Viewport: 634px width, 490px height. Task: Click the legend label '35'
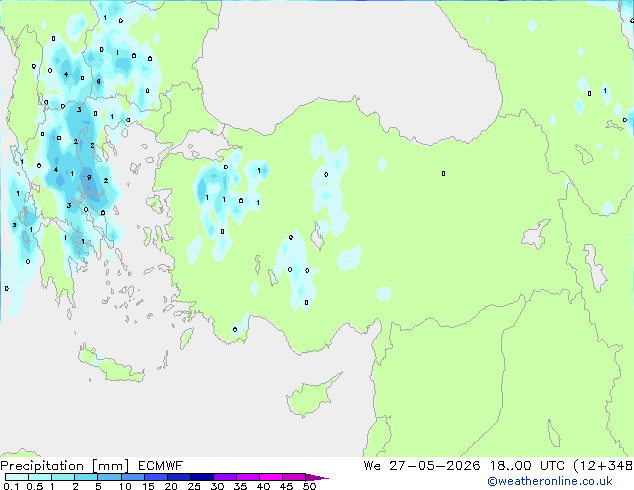click(x=240, y=486)
